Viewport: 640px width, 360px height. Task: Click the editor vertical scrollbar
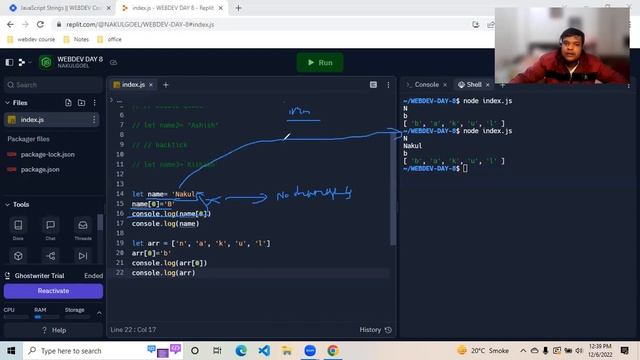393,188
